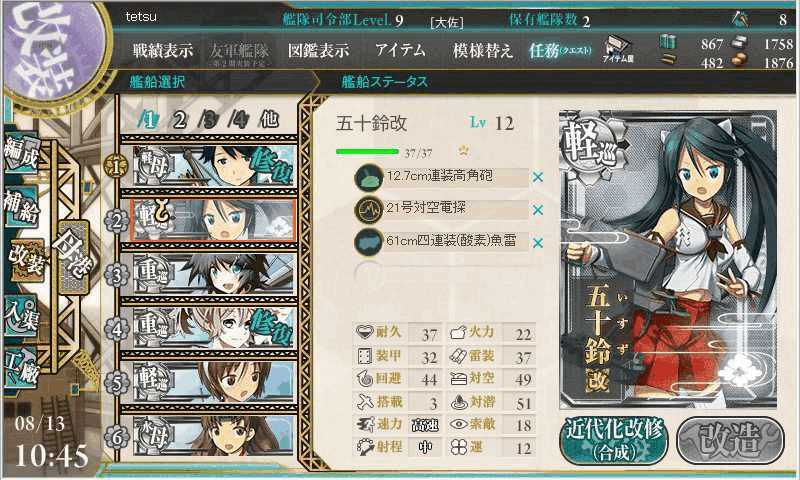Select the empty fourth equipment slot
800x480 pixels.
[441, 274]
